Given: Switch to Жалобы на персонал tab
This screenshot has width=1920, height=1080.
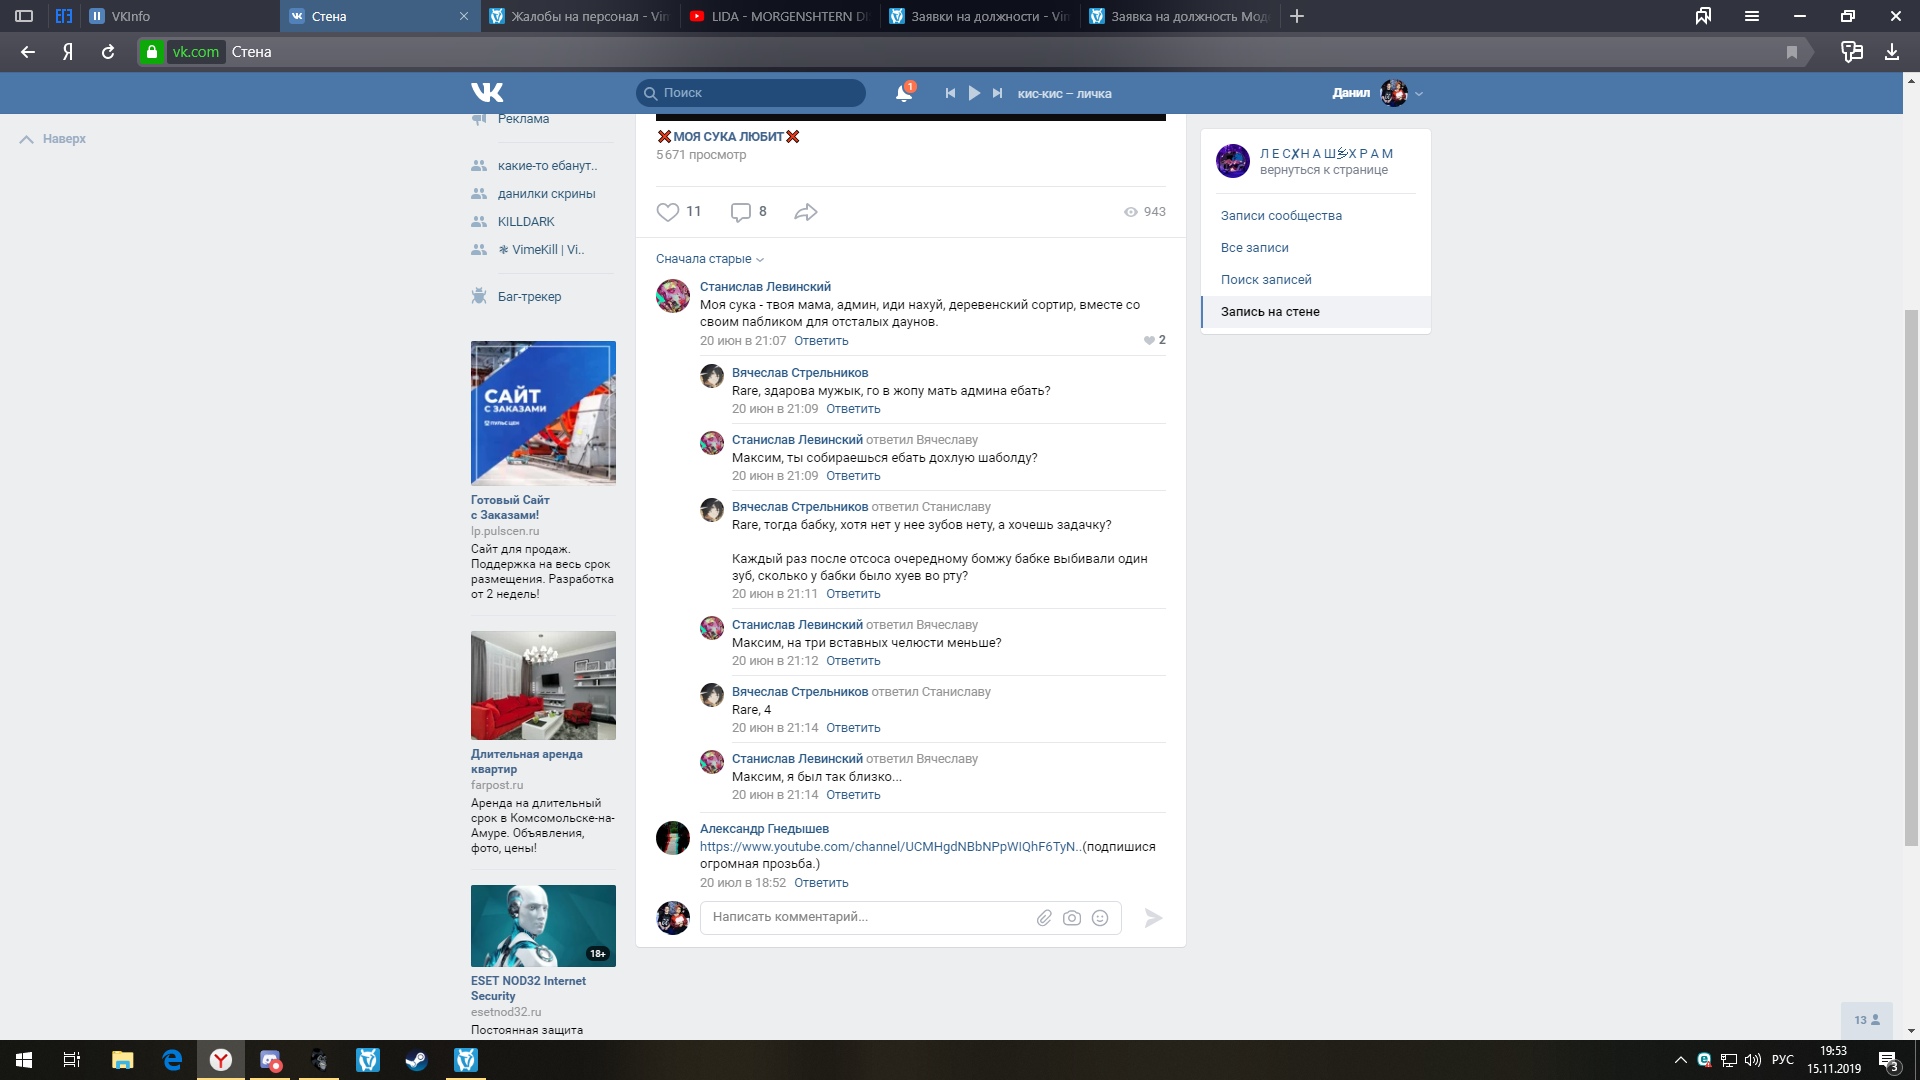Looking at the screenshot, I should point(580,16).
